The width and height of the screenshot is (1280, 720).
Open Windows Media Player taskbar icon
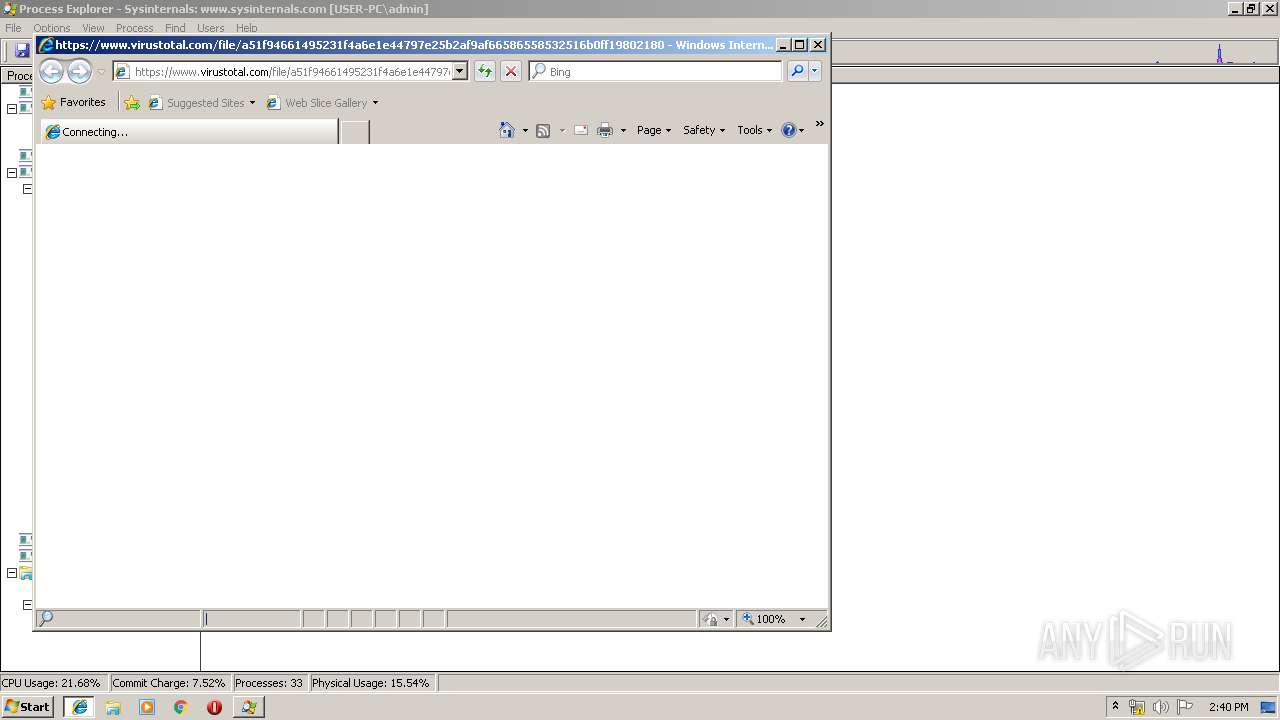click(147, 707)
